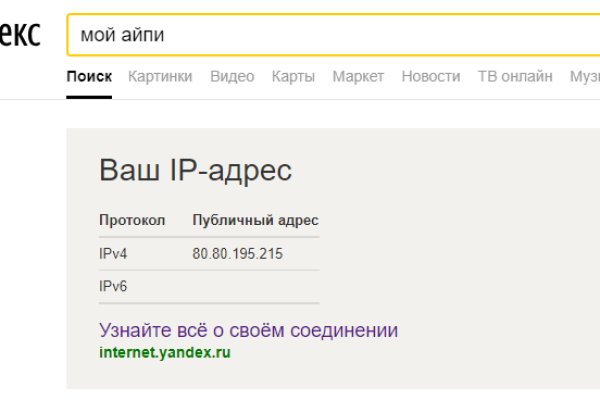Image resolution: width=600 pixels, height=400 pixels.
Task: Switch to the Новости tab
Action: click(430, 76)
